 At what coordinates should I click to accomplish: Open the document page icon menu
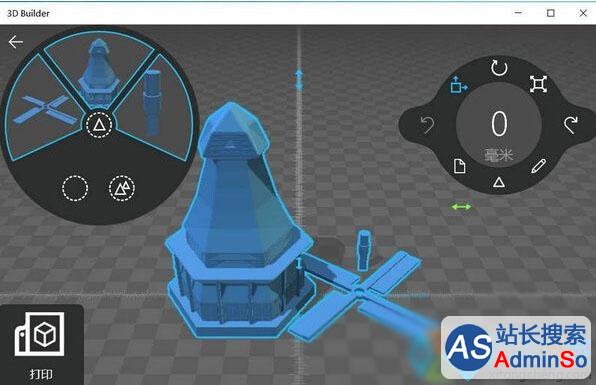tap(460, 166)
